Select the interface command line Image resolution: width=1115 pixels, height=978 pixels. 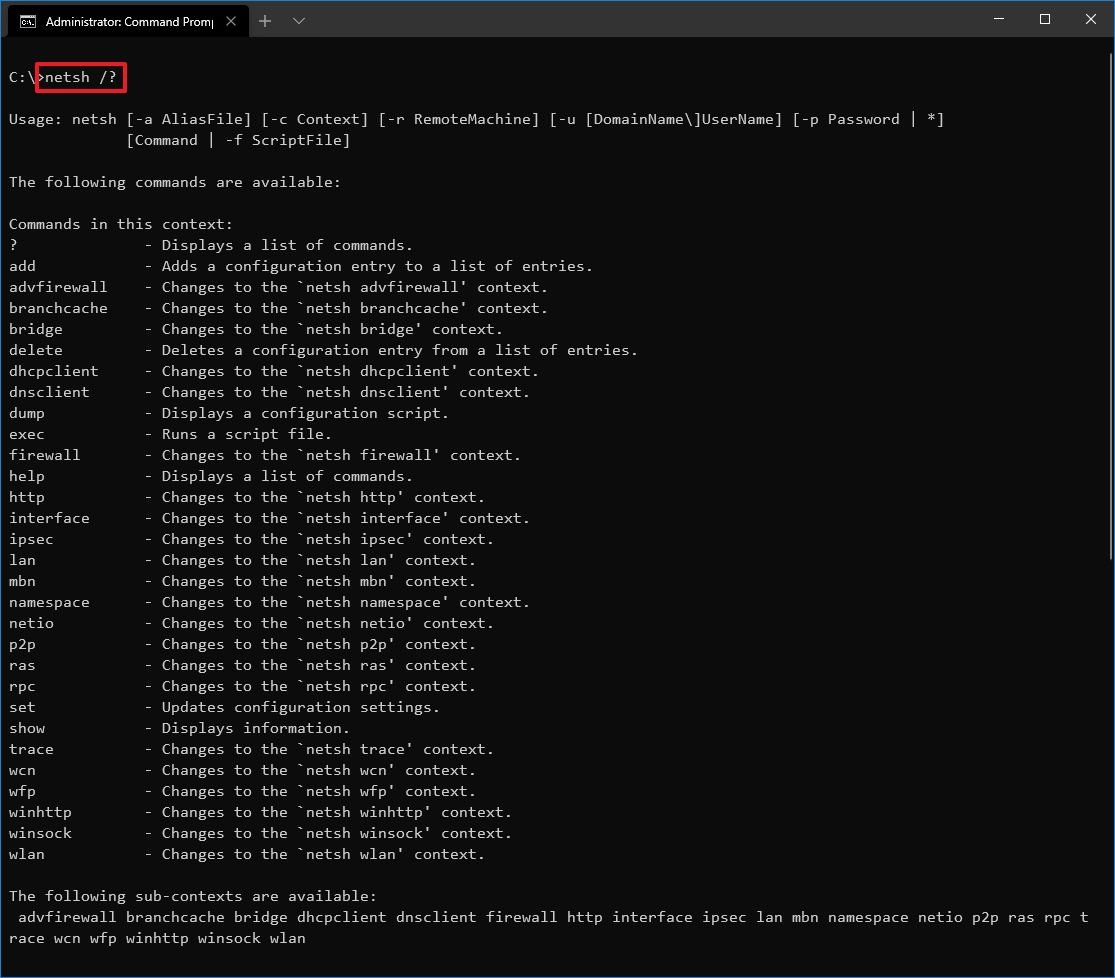tap(49, 517)
